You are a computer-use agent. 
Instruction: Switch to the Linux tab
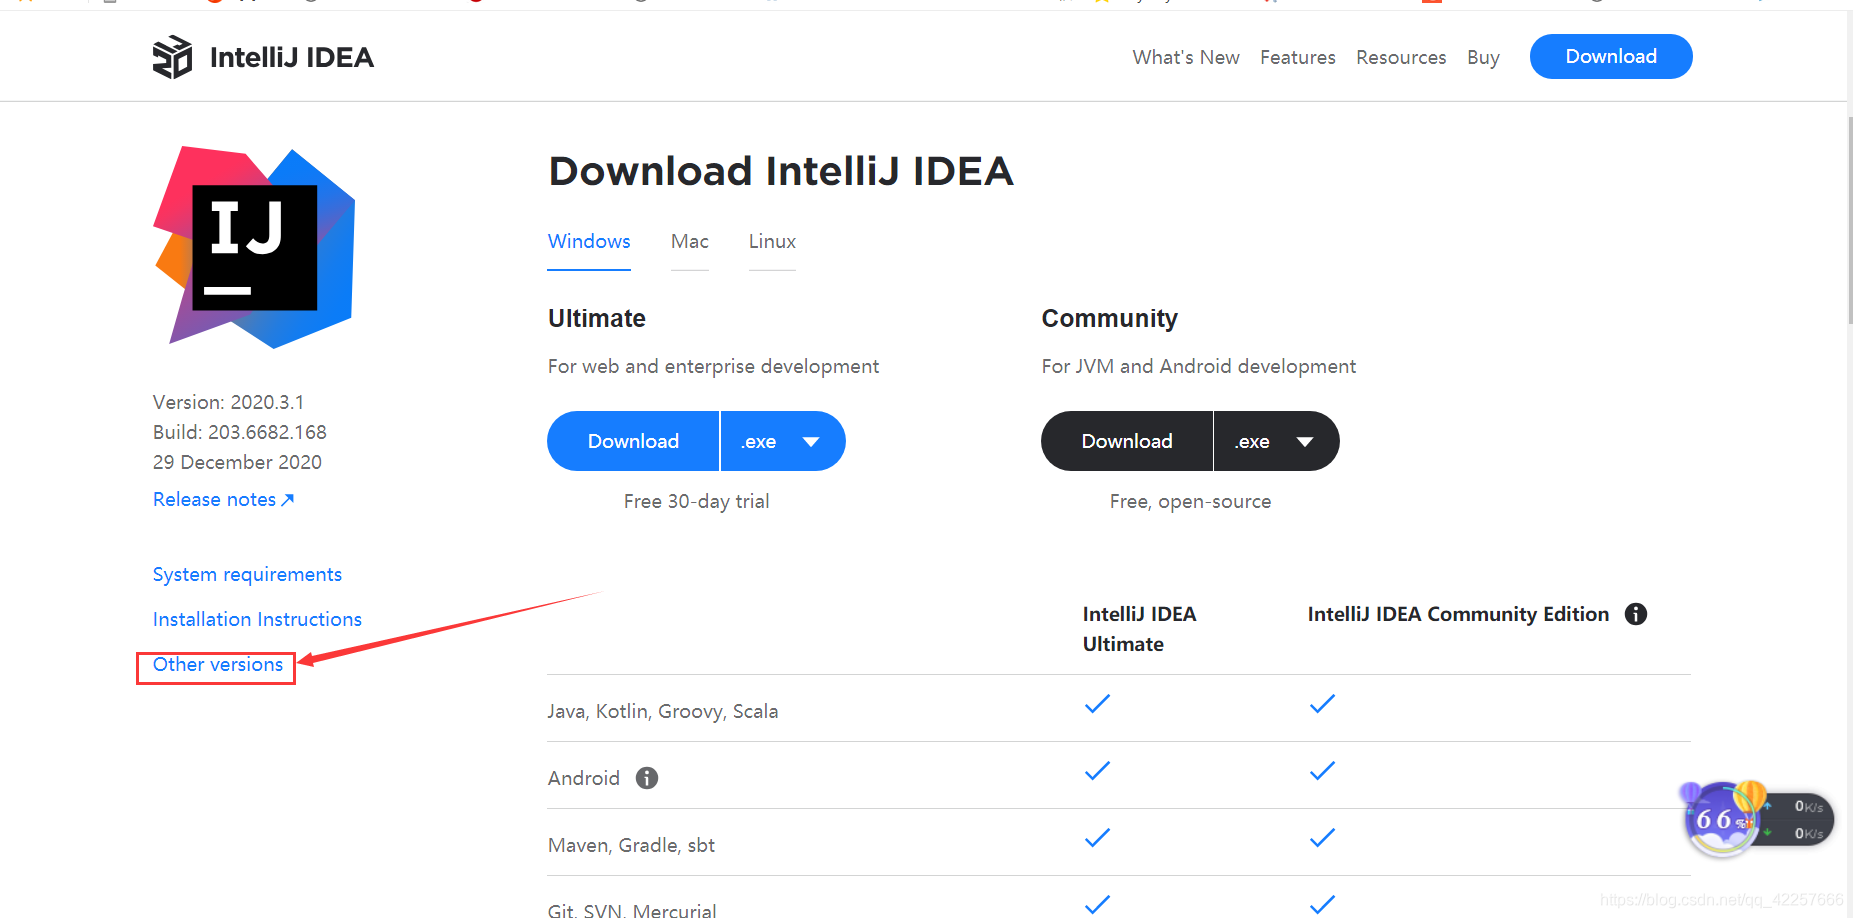pos(772,242)
